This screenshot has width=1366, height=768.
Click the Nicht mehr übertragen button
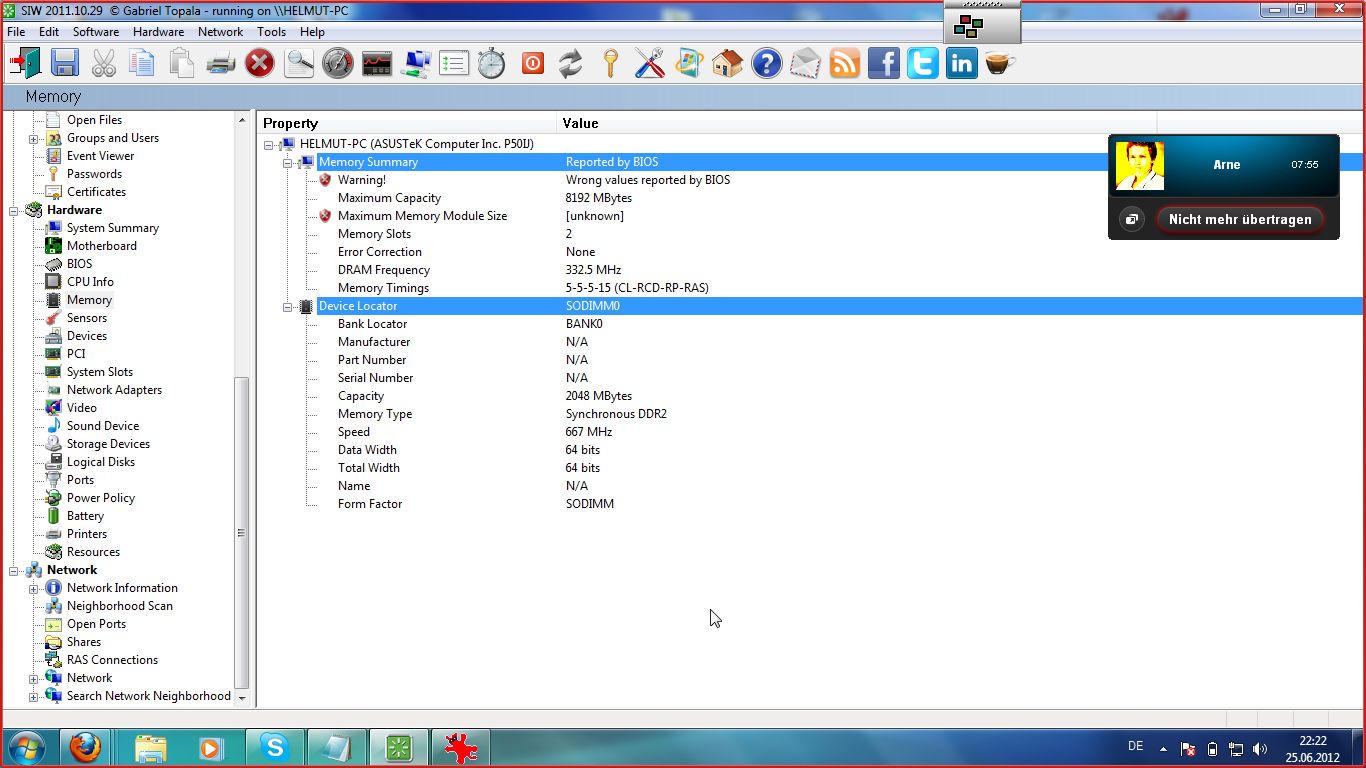click(x=1240, y=219)
